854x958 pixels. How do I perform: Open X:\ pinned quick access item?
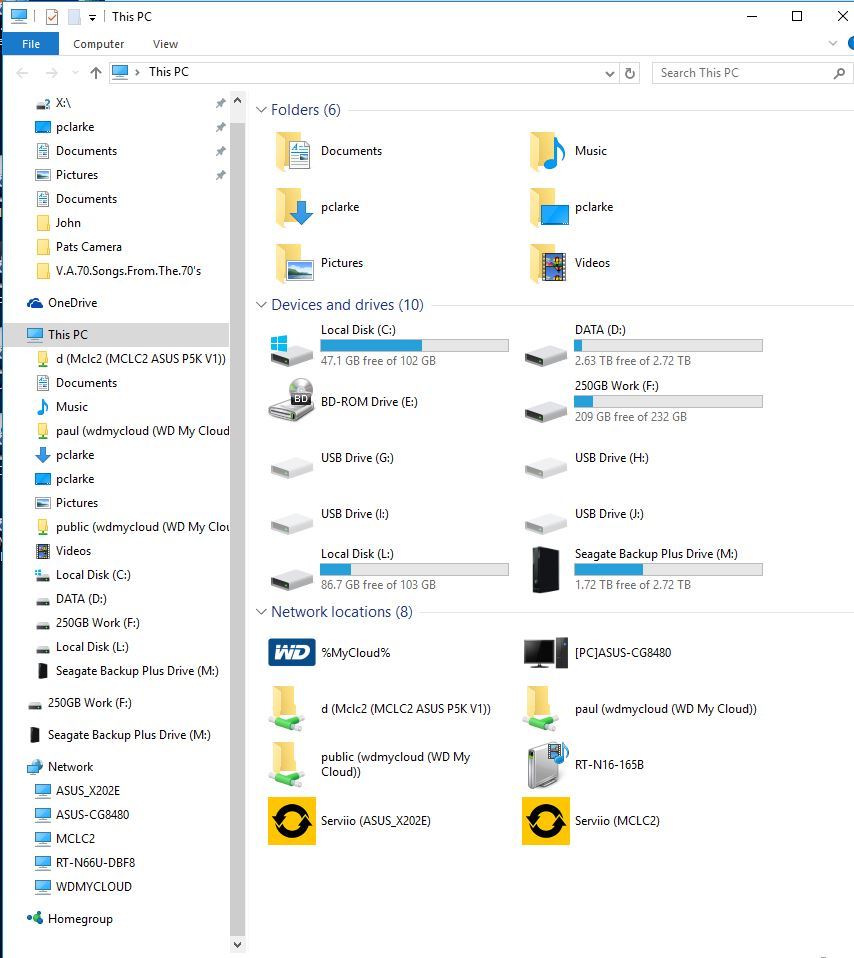[54, 103]
